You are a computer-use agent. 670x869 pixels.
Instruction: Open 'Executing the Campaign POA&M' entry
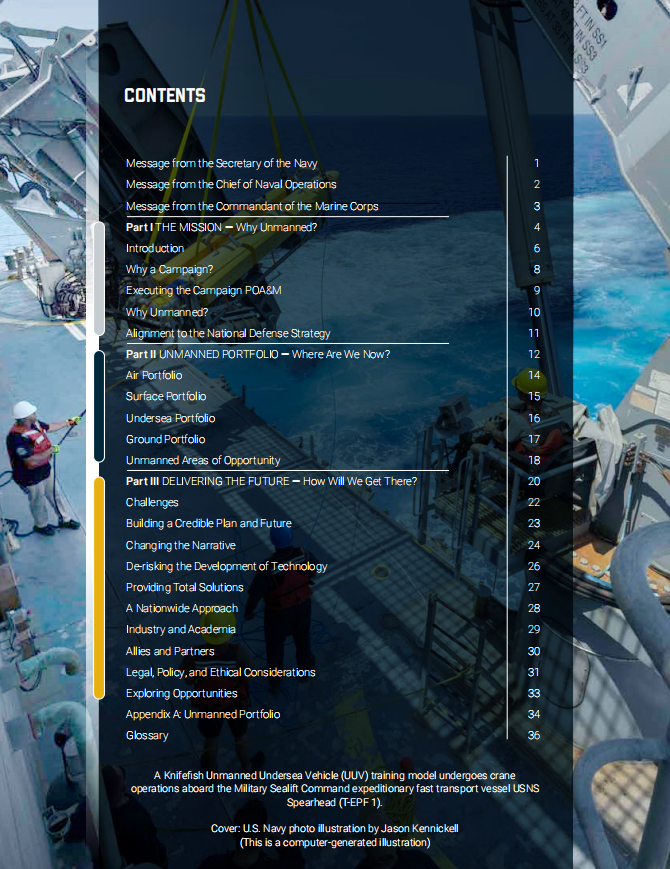[203, 290]
